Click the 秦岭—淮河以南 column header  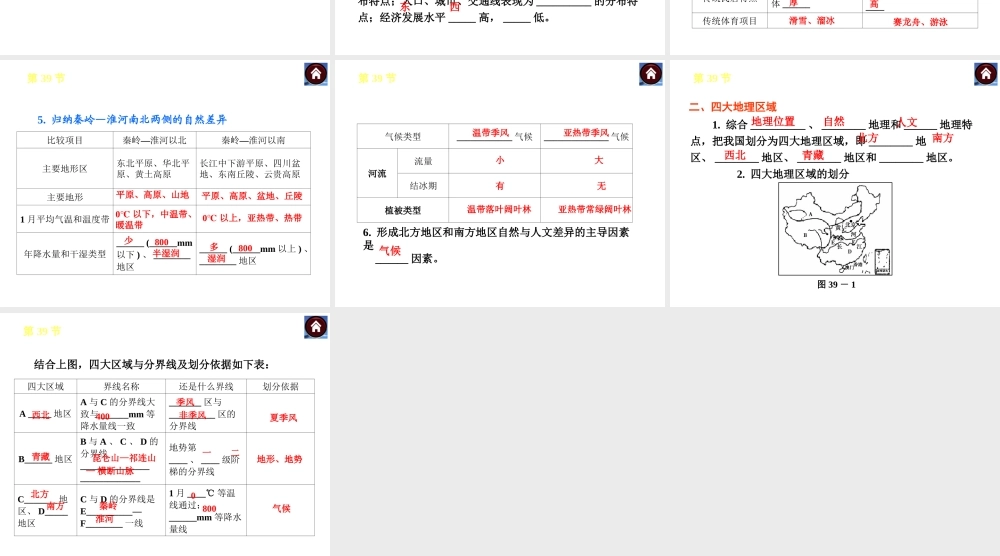click(253, 140)
